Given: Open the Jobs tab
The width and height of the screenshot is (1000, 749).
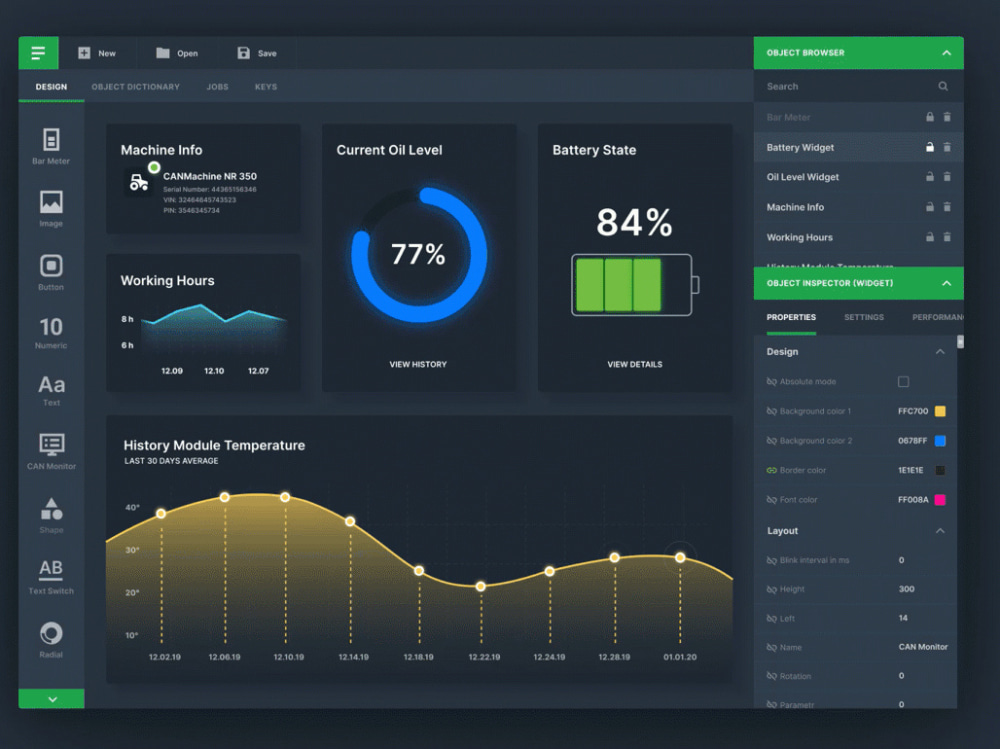Looking at the screenshot, I should point(217,87).
